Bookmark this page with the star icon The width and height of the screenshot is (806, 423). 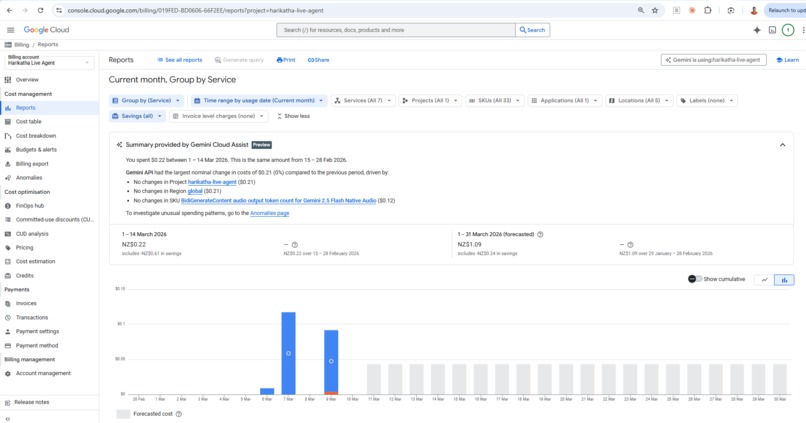(655, 10)
